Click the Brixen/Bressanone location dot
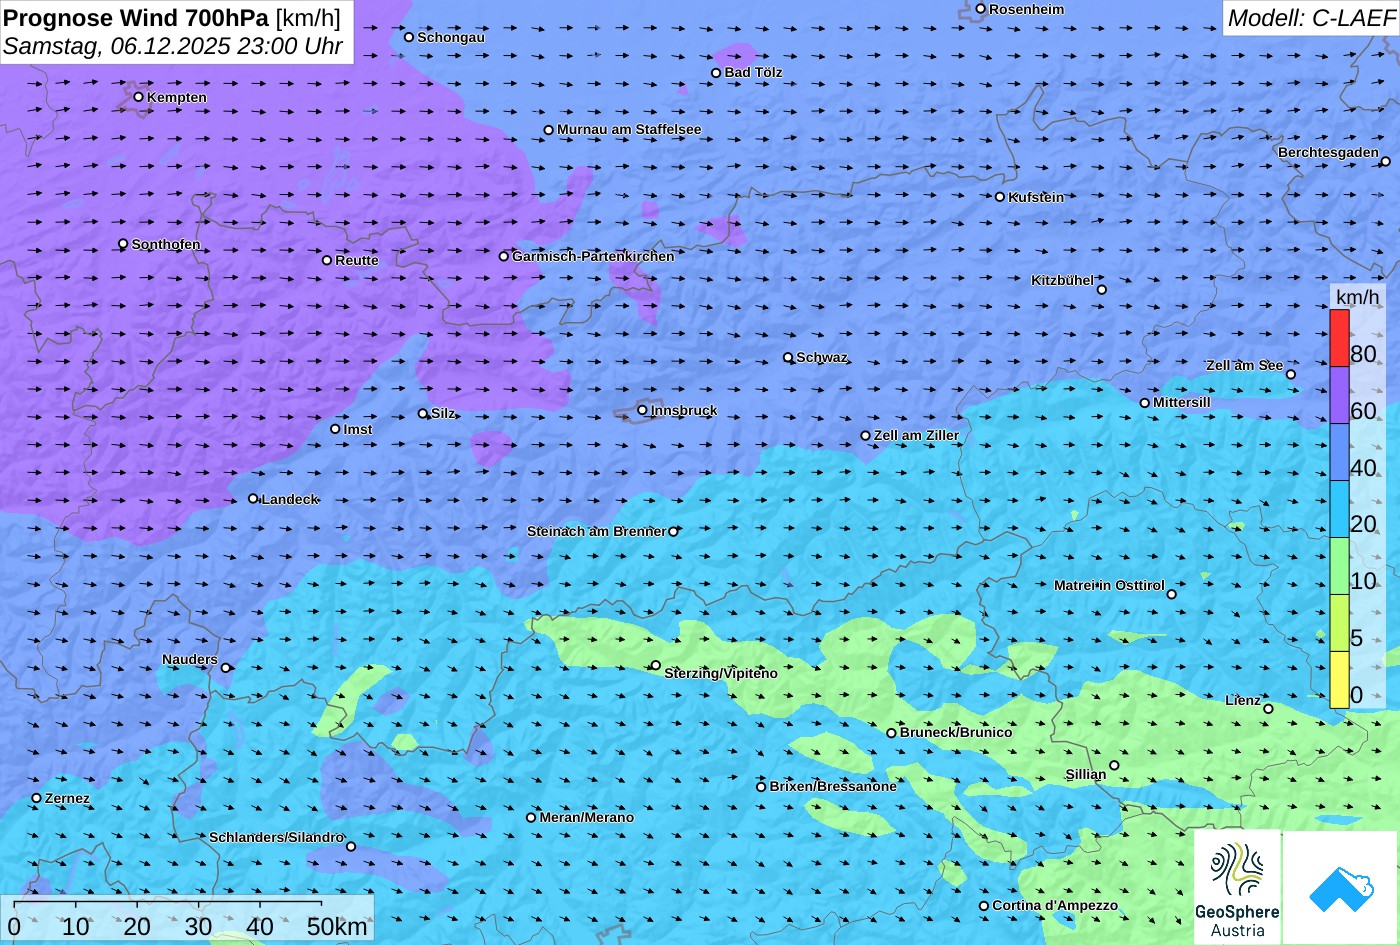The height and width of the screenshot is (945, 1400). tap(761, 787)
